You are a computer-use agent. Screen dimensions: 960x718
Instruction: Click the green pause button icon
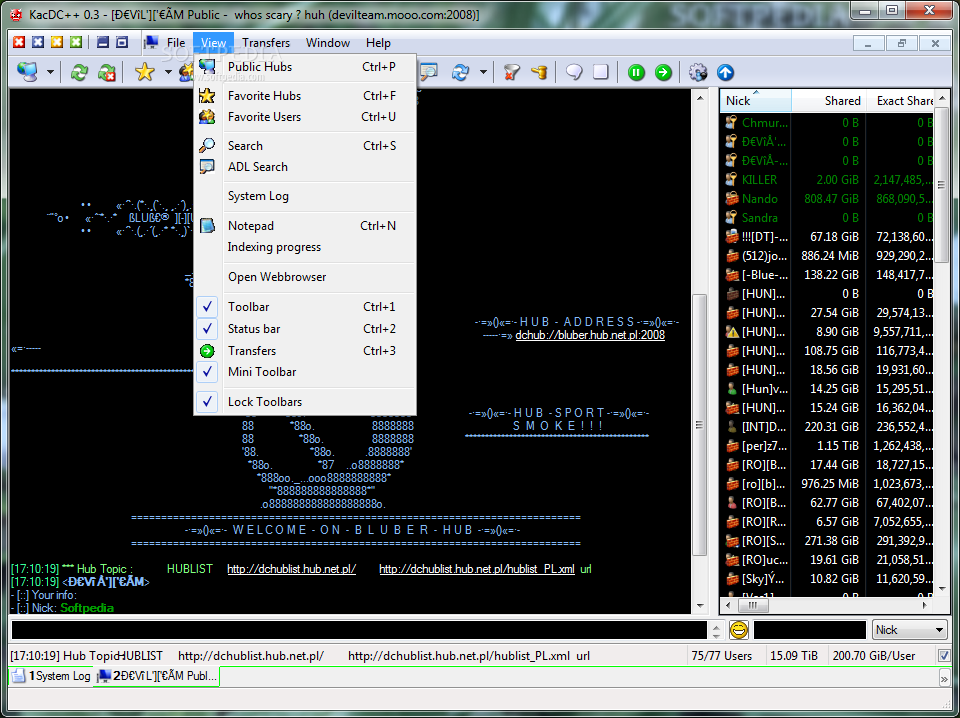[x=636, y=72]
